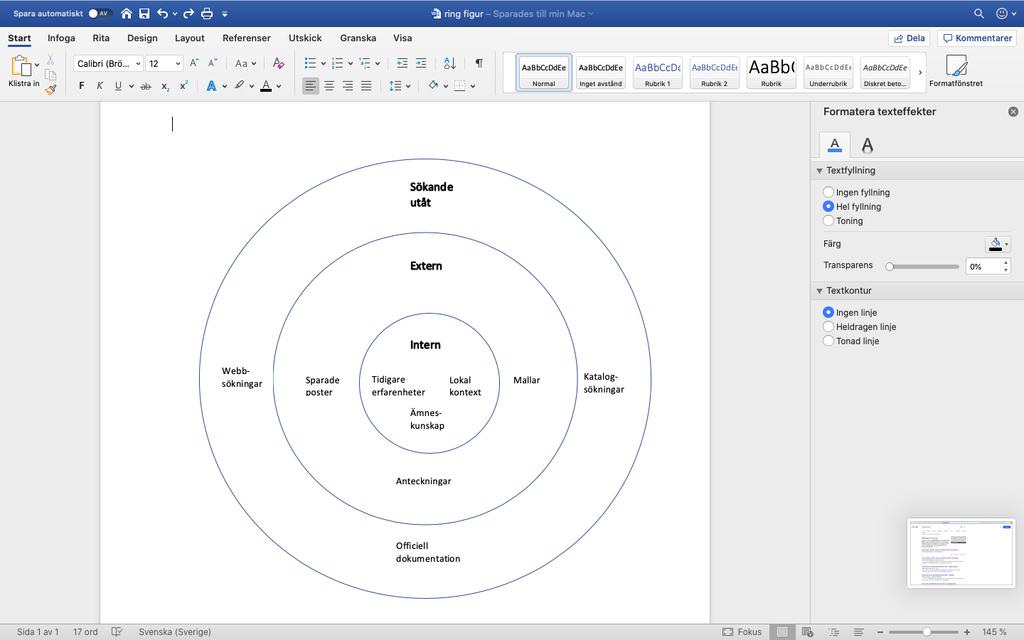Open the Layout tab

coord(189,38)
